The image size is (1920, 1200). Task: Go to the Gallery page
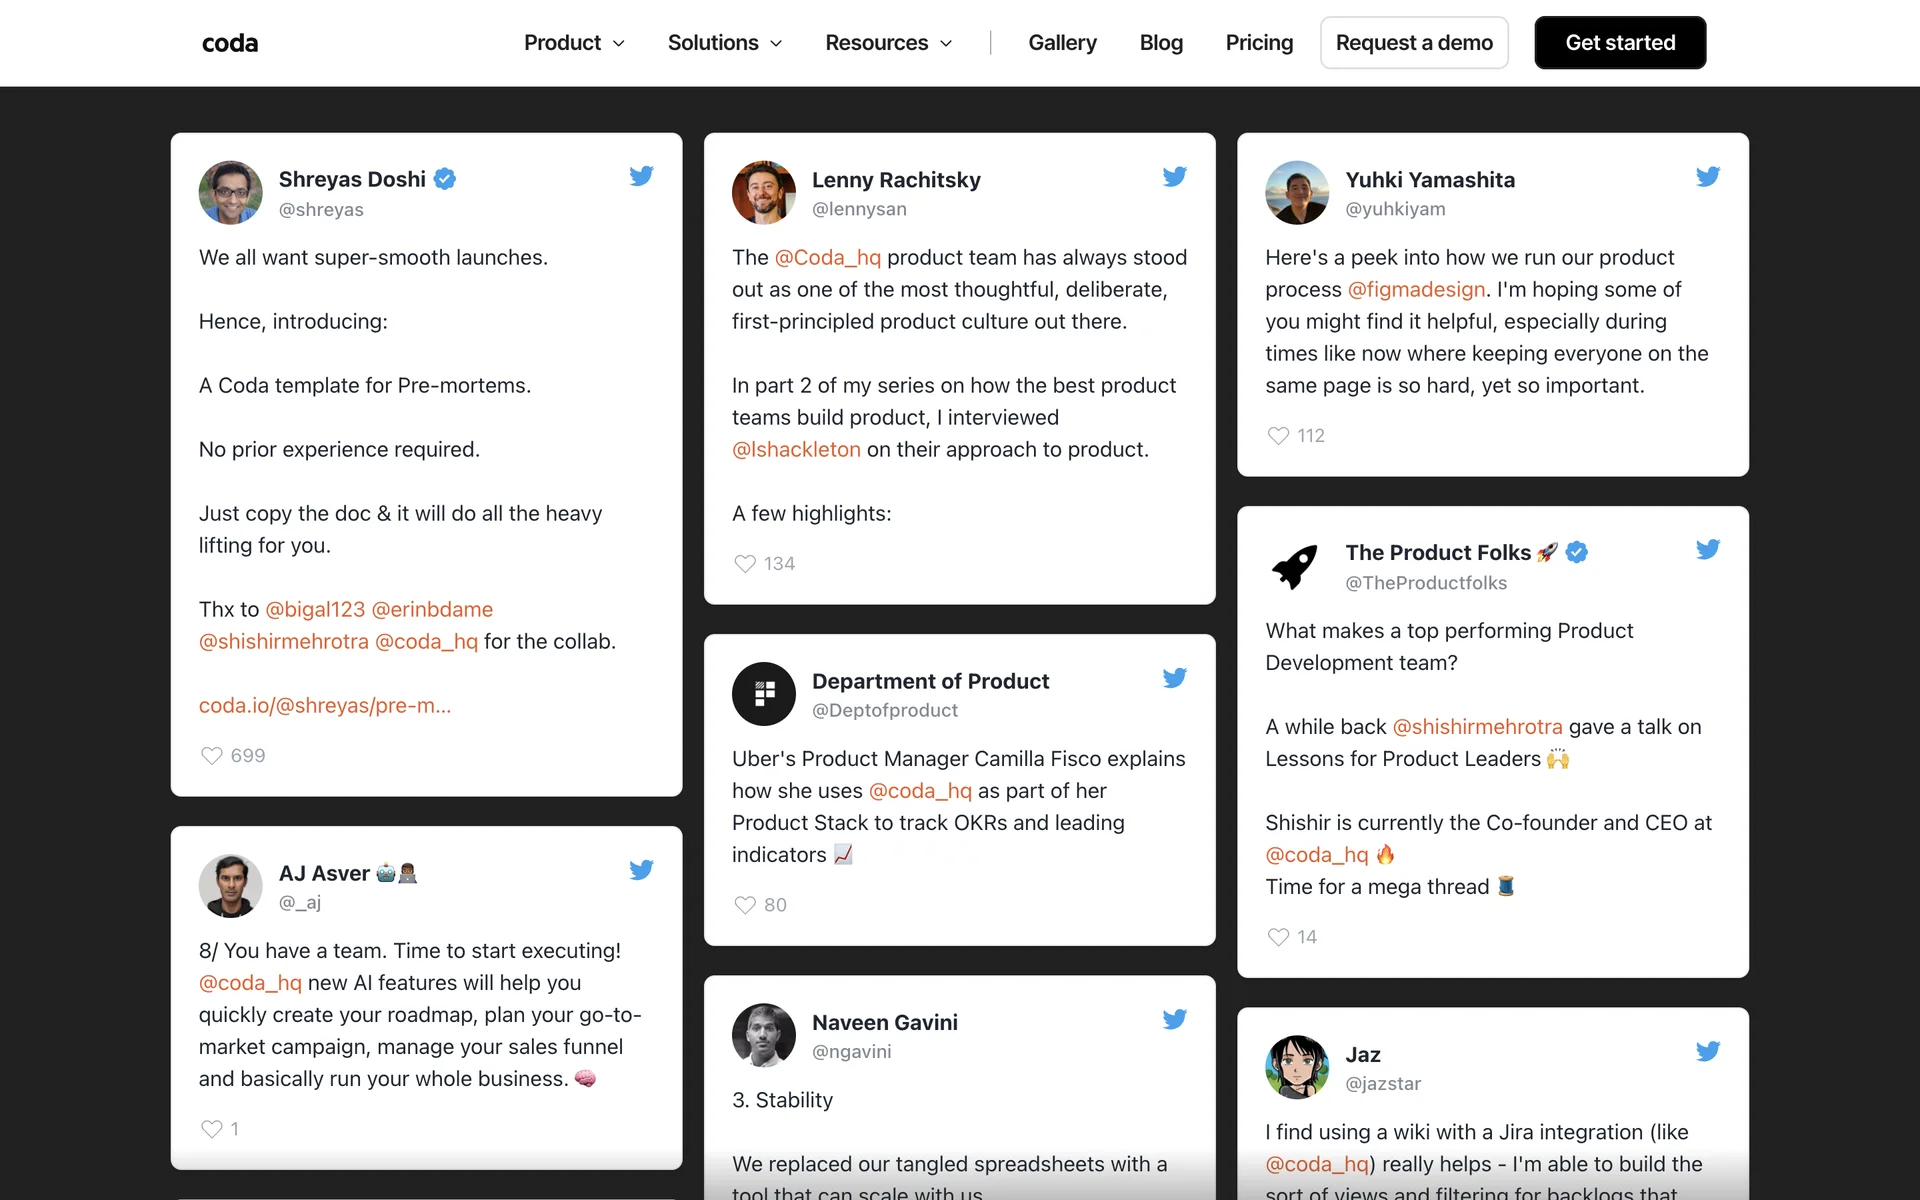1062,43
